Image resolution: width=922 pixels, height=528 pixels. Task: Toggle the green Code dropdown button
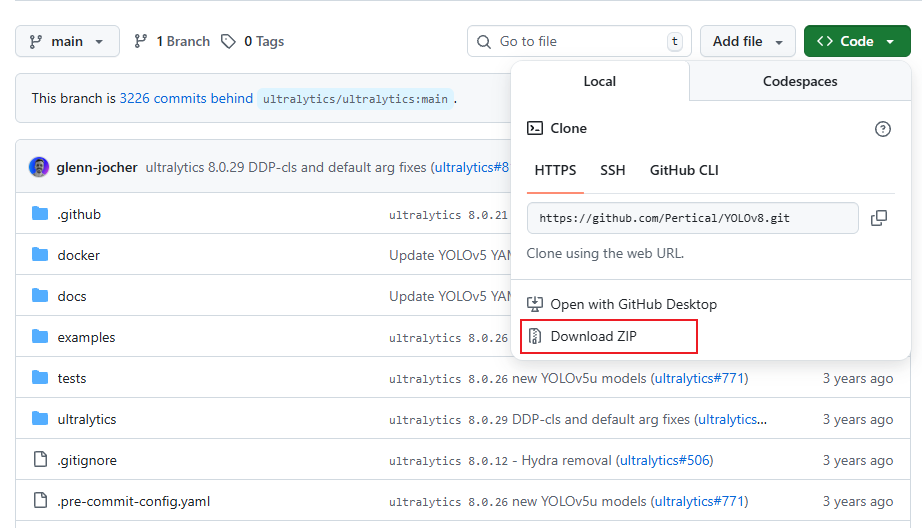pyautogui.click(x=857, y=41)
